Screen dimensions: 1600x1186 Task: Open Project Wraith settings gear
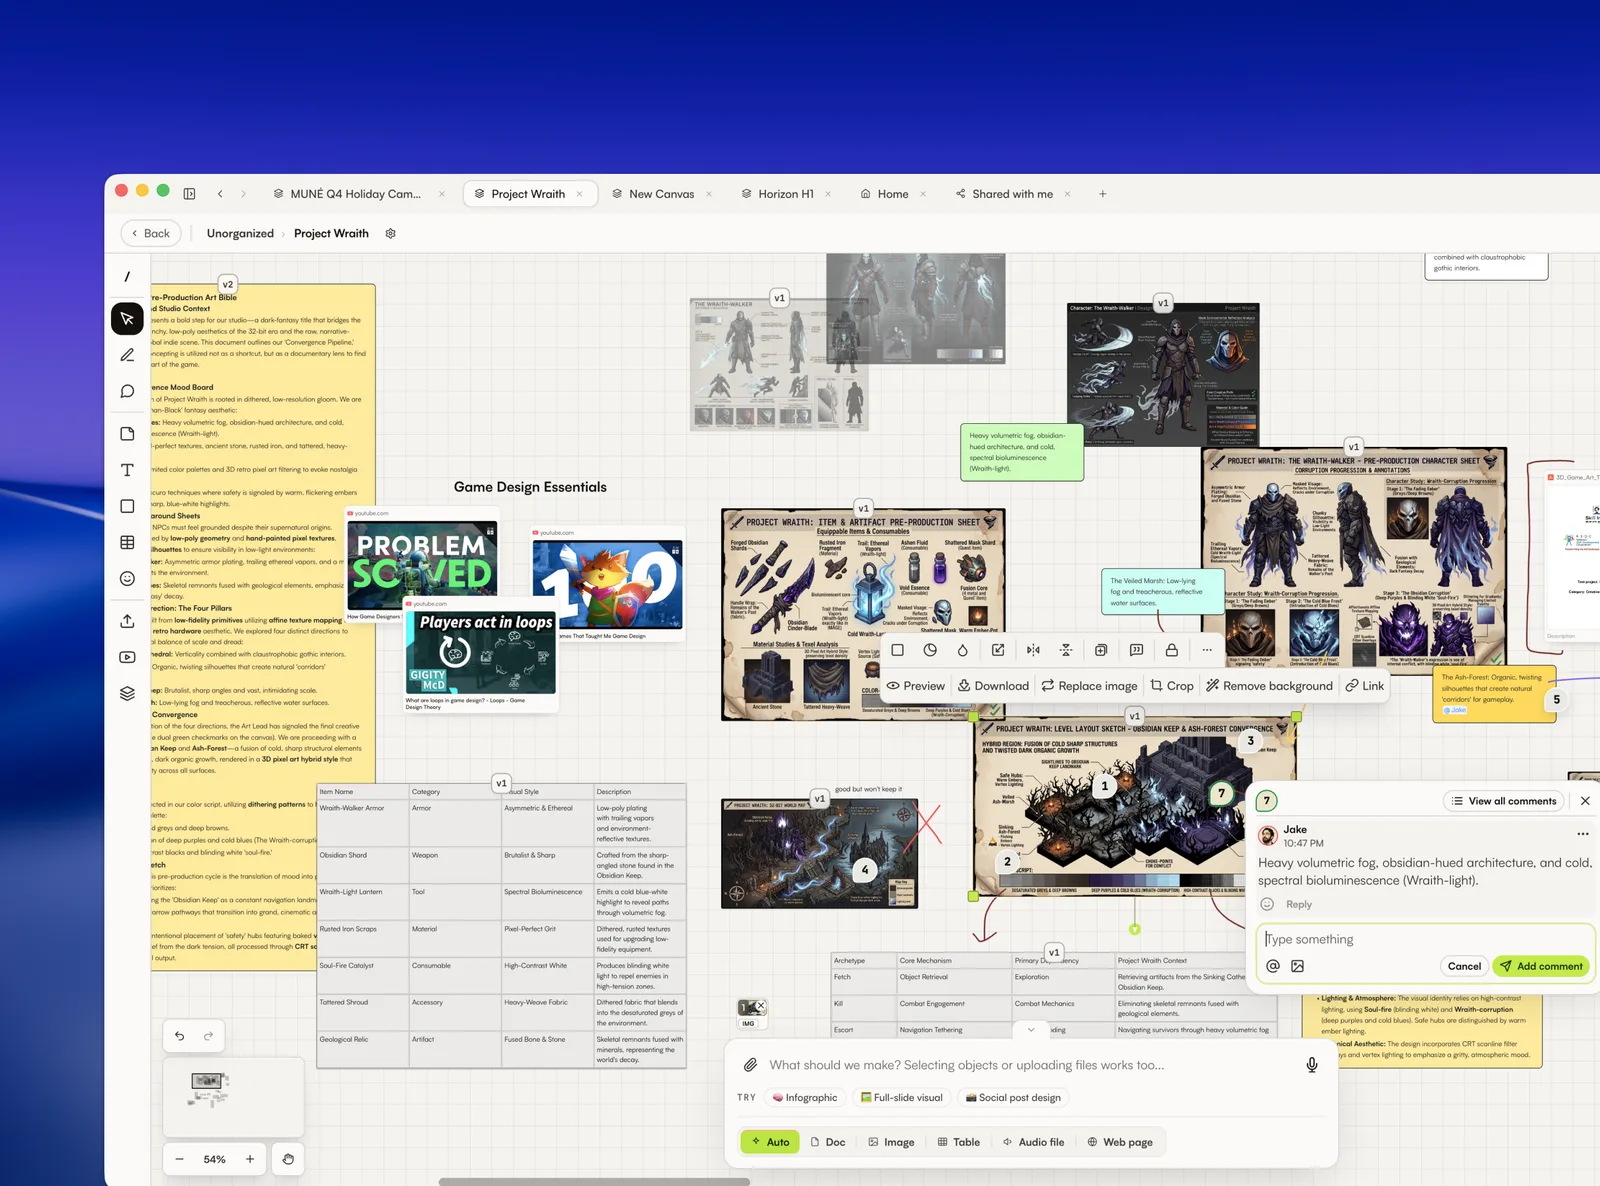click(391, 233)
